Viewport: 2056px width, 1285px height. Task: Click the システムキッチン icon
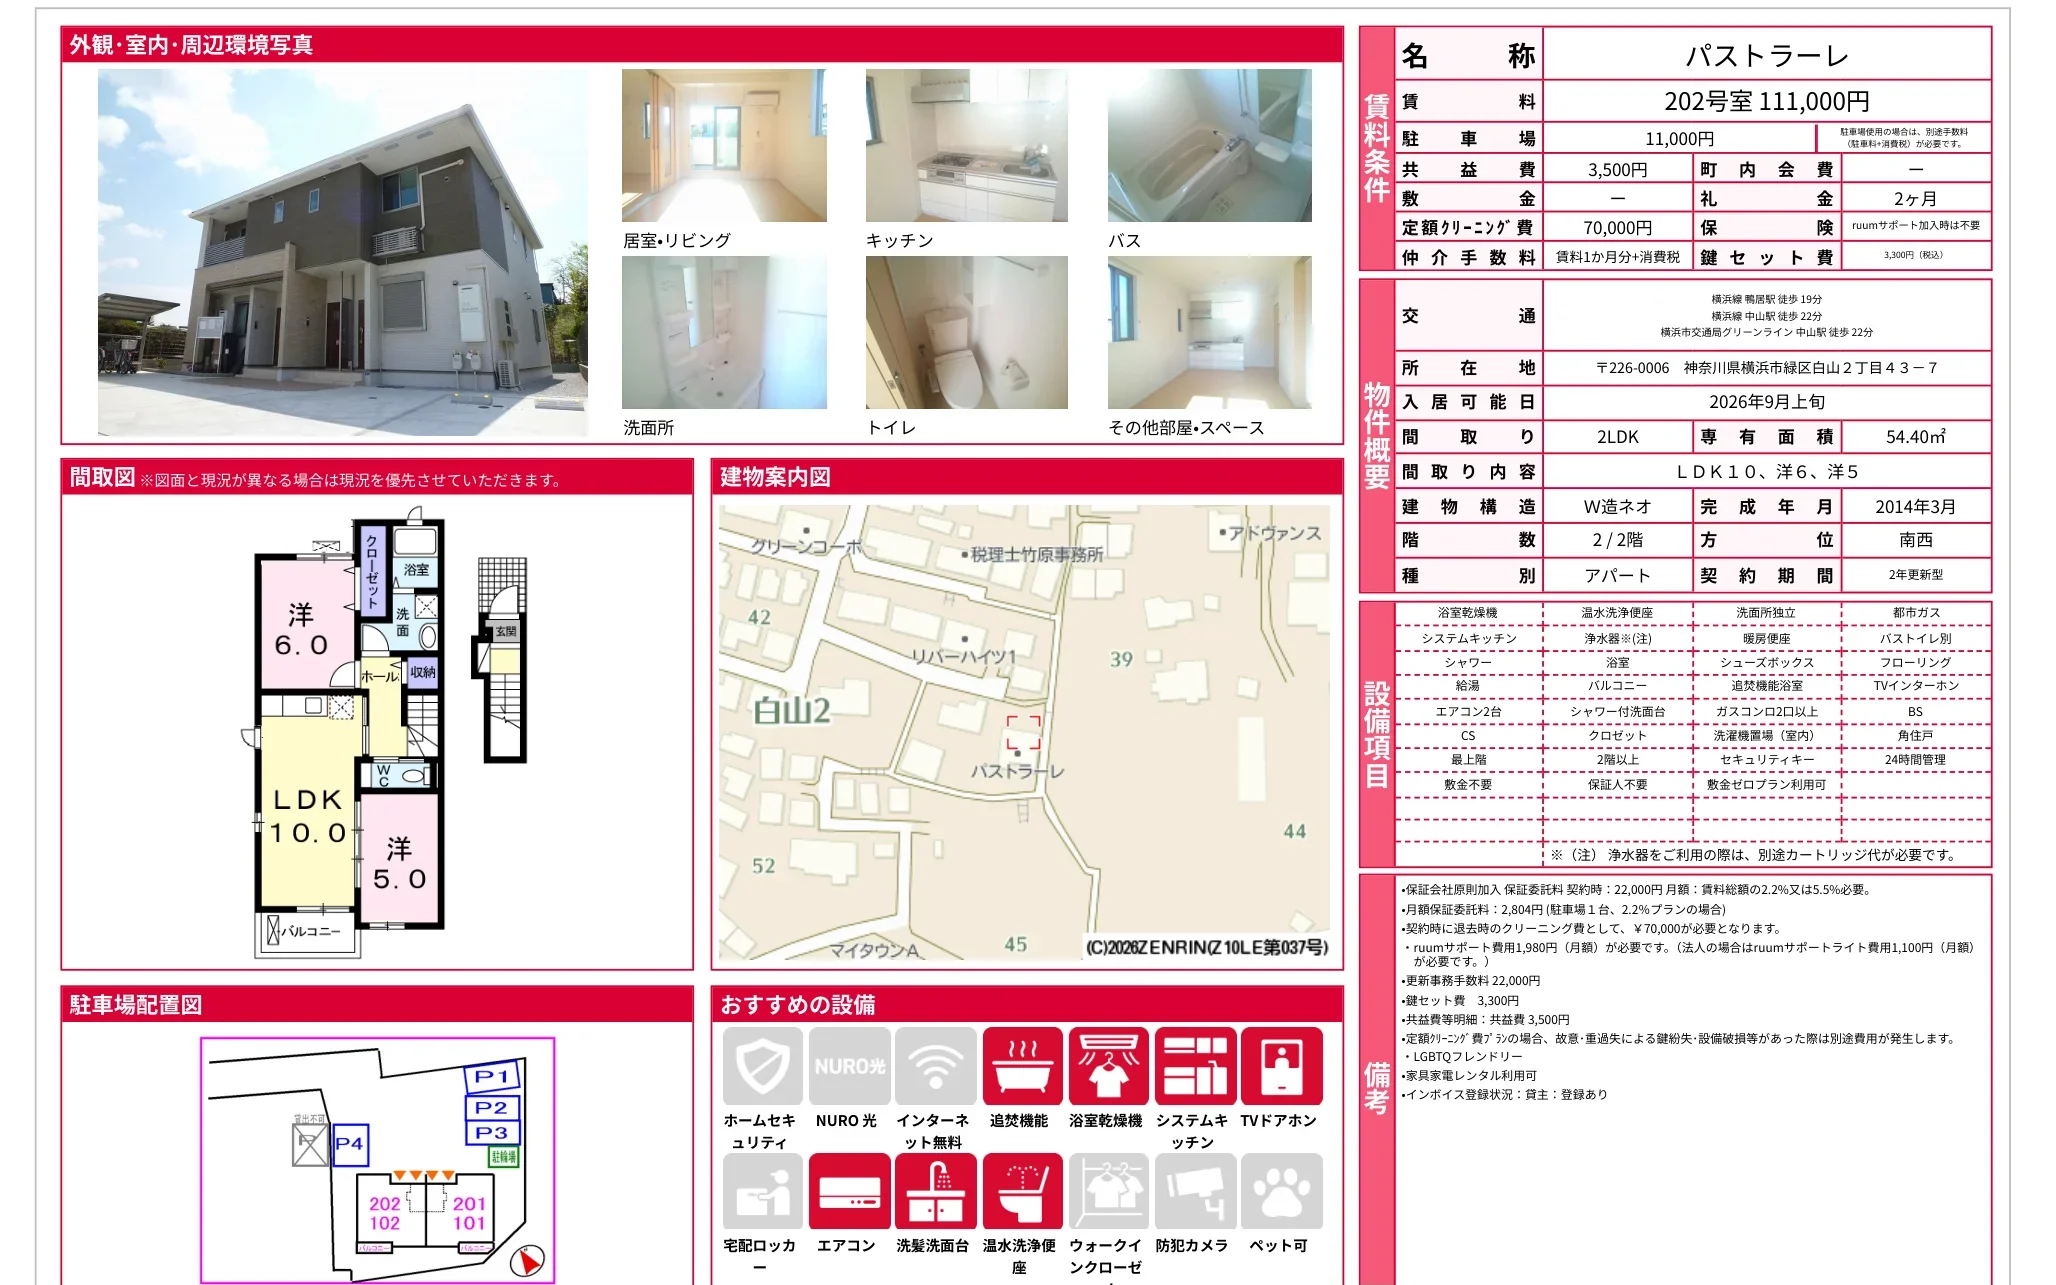coord(1195,1066)
